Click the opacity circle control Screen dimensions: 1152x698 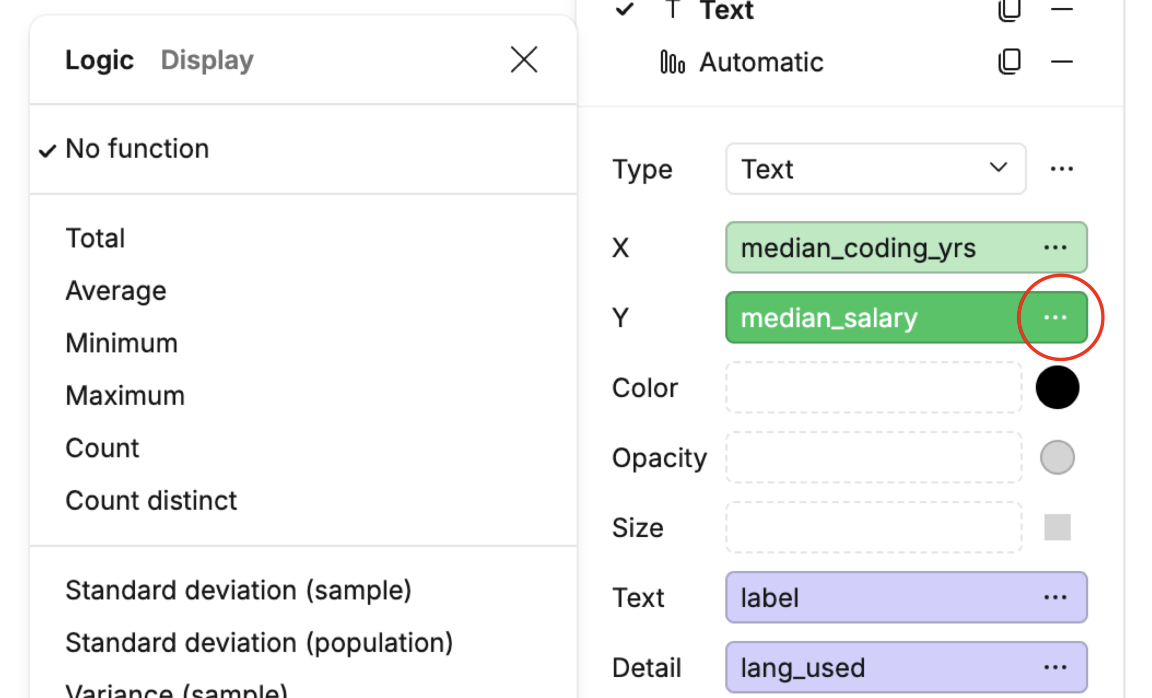click(1057, 458)
